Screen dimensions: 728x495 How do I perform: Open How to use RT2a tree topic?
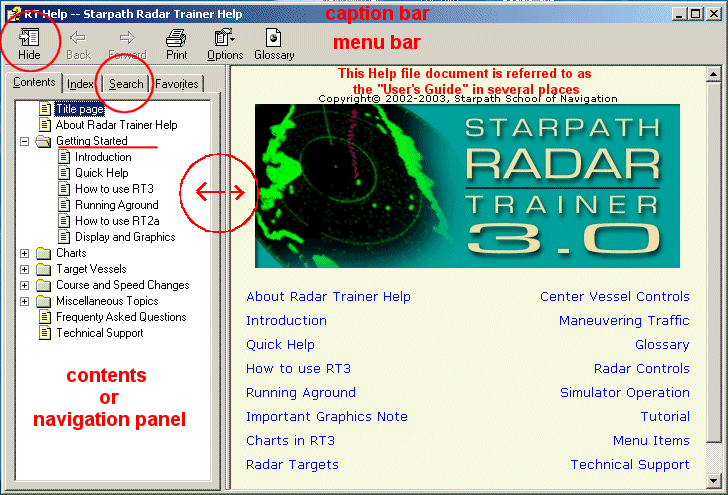tap(117, 221)
